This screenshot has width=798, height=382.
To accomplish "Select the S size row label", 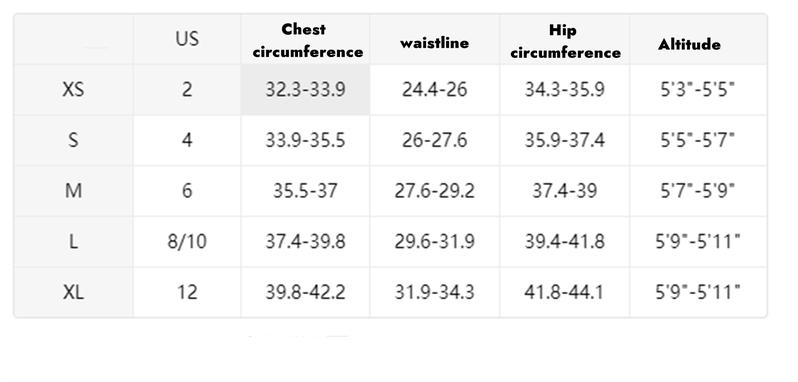I will tap(74, 140).
